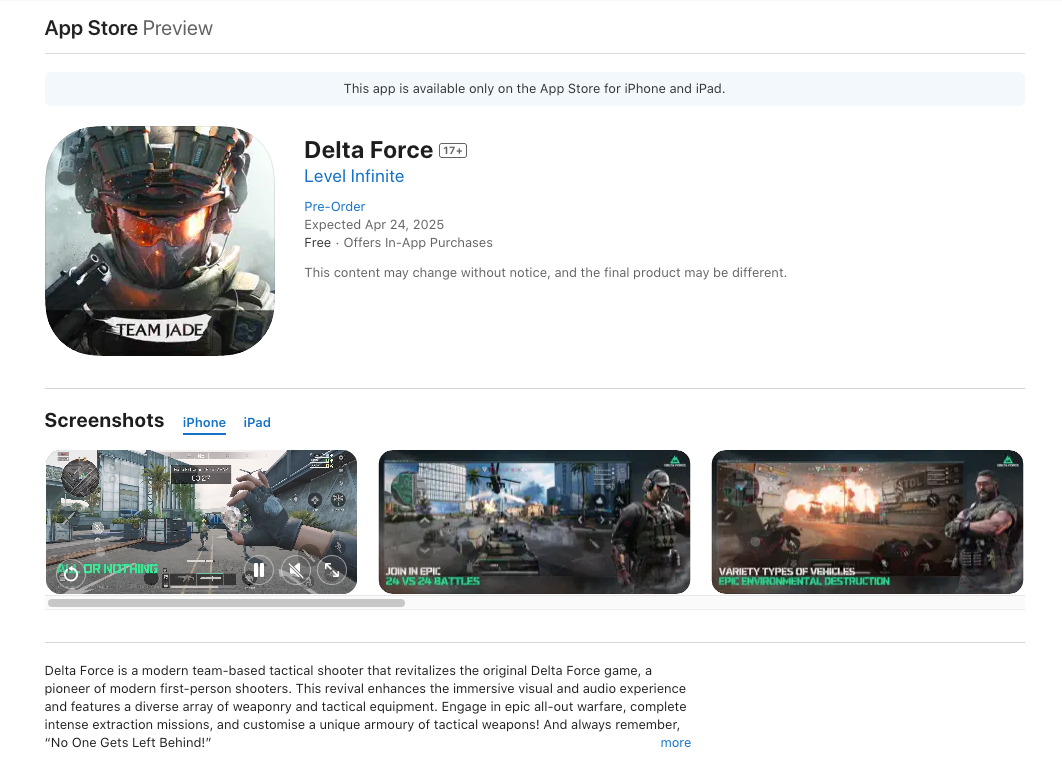
Task: Click the screenshots horizontal scrollbar thumb
Action: (x=226, y=603)
